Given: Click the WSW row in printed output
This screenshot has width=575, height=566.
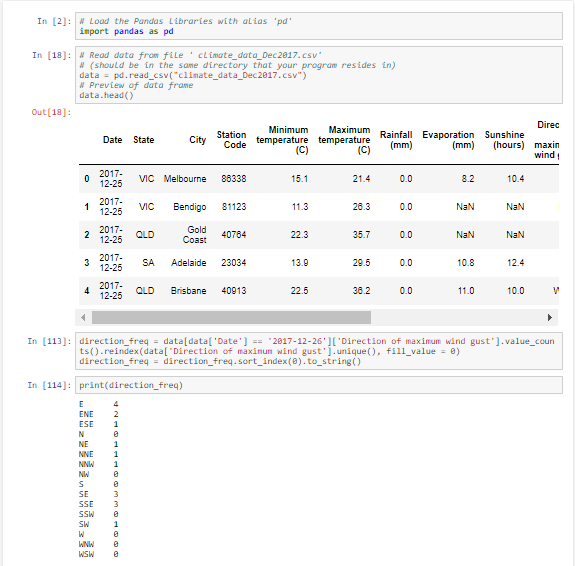Looking at the screenshot, I should (x=98, y=554).
